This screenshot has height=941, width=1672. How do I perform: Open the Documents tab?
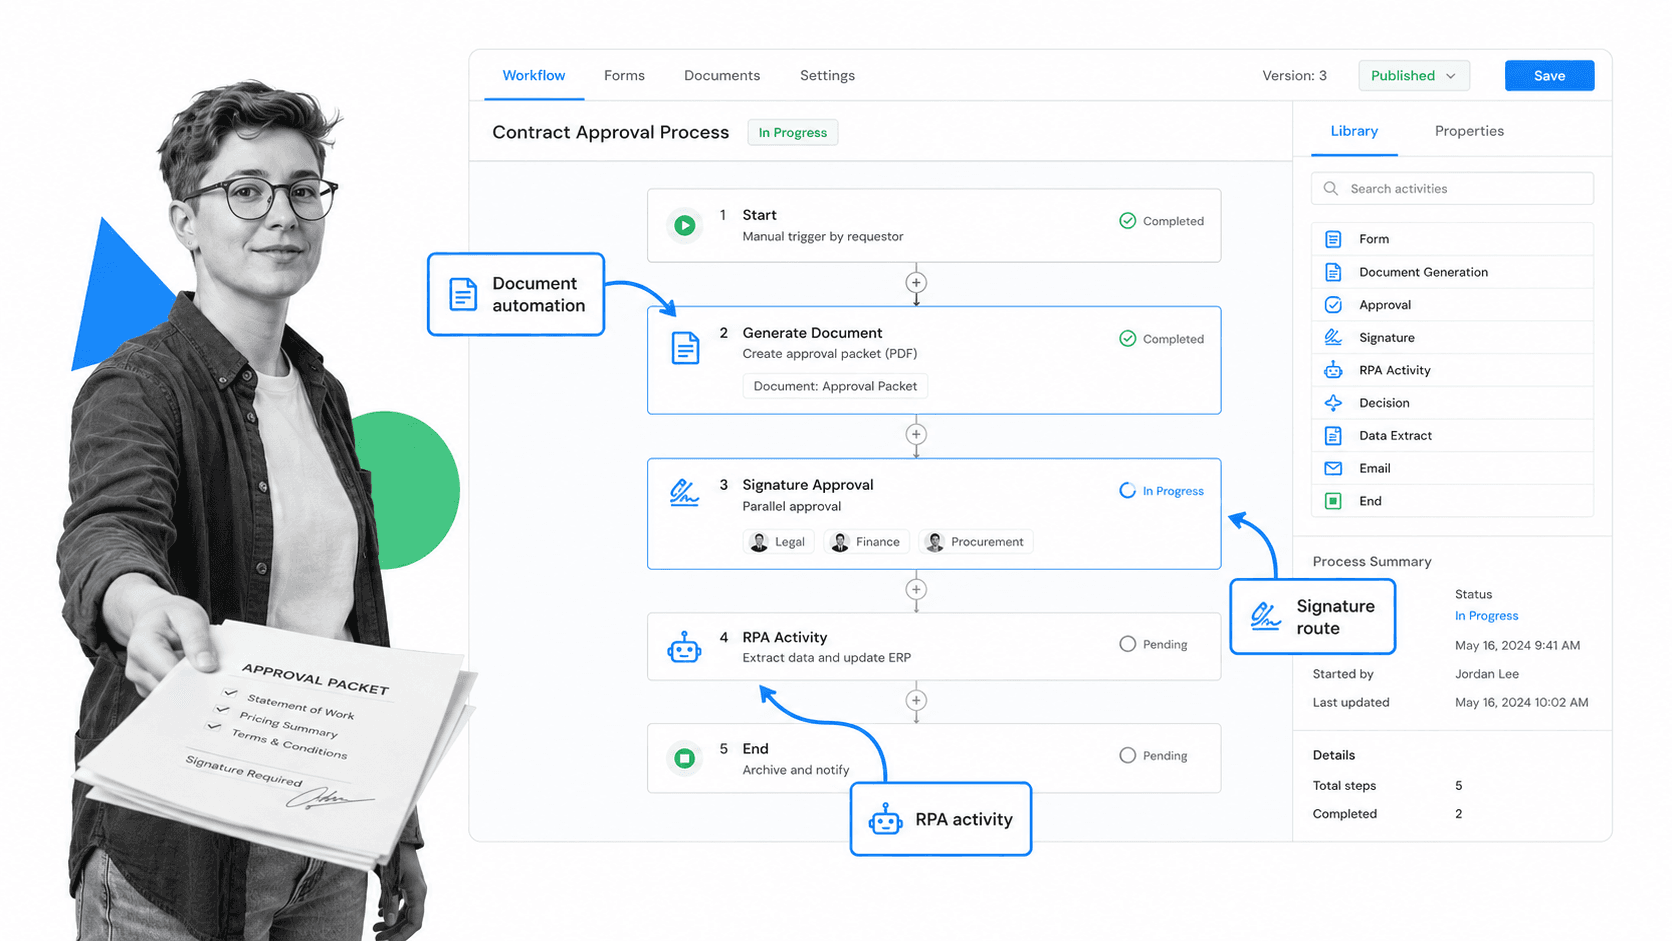[722, 76]
